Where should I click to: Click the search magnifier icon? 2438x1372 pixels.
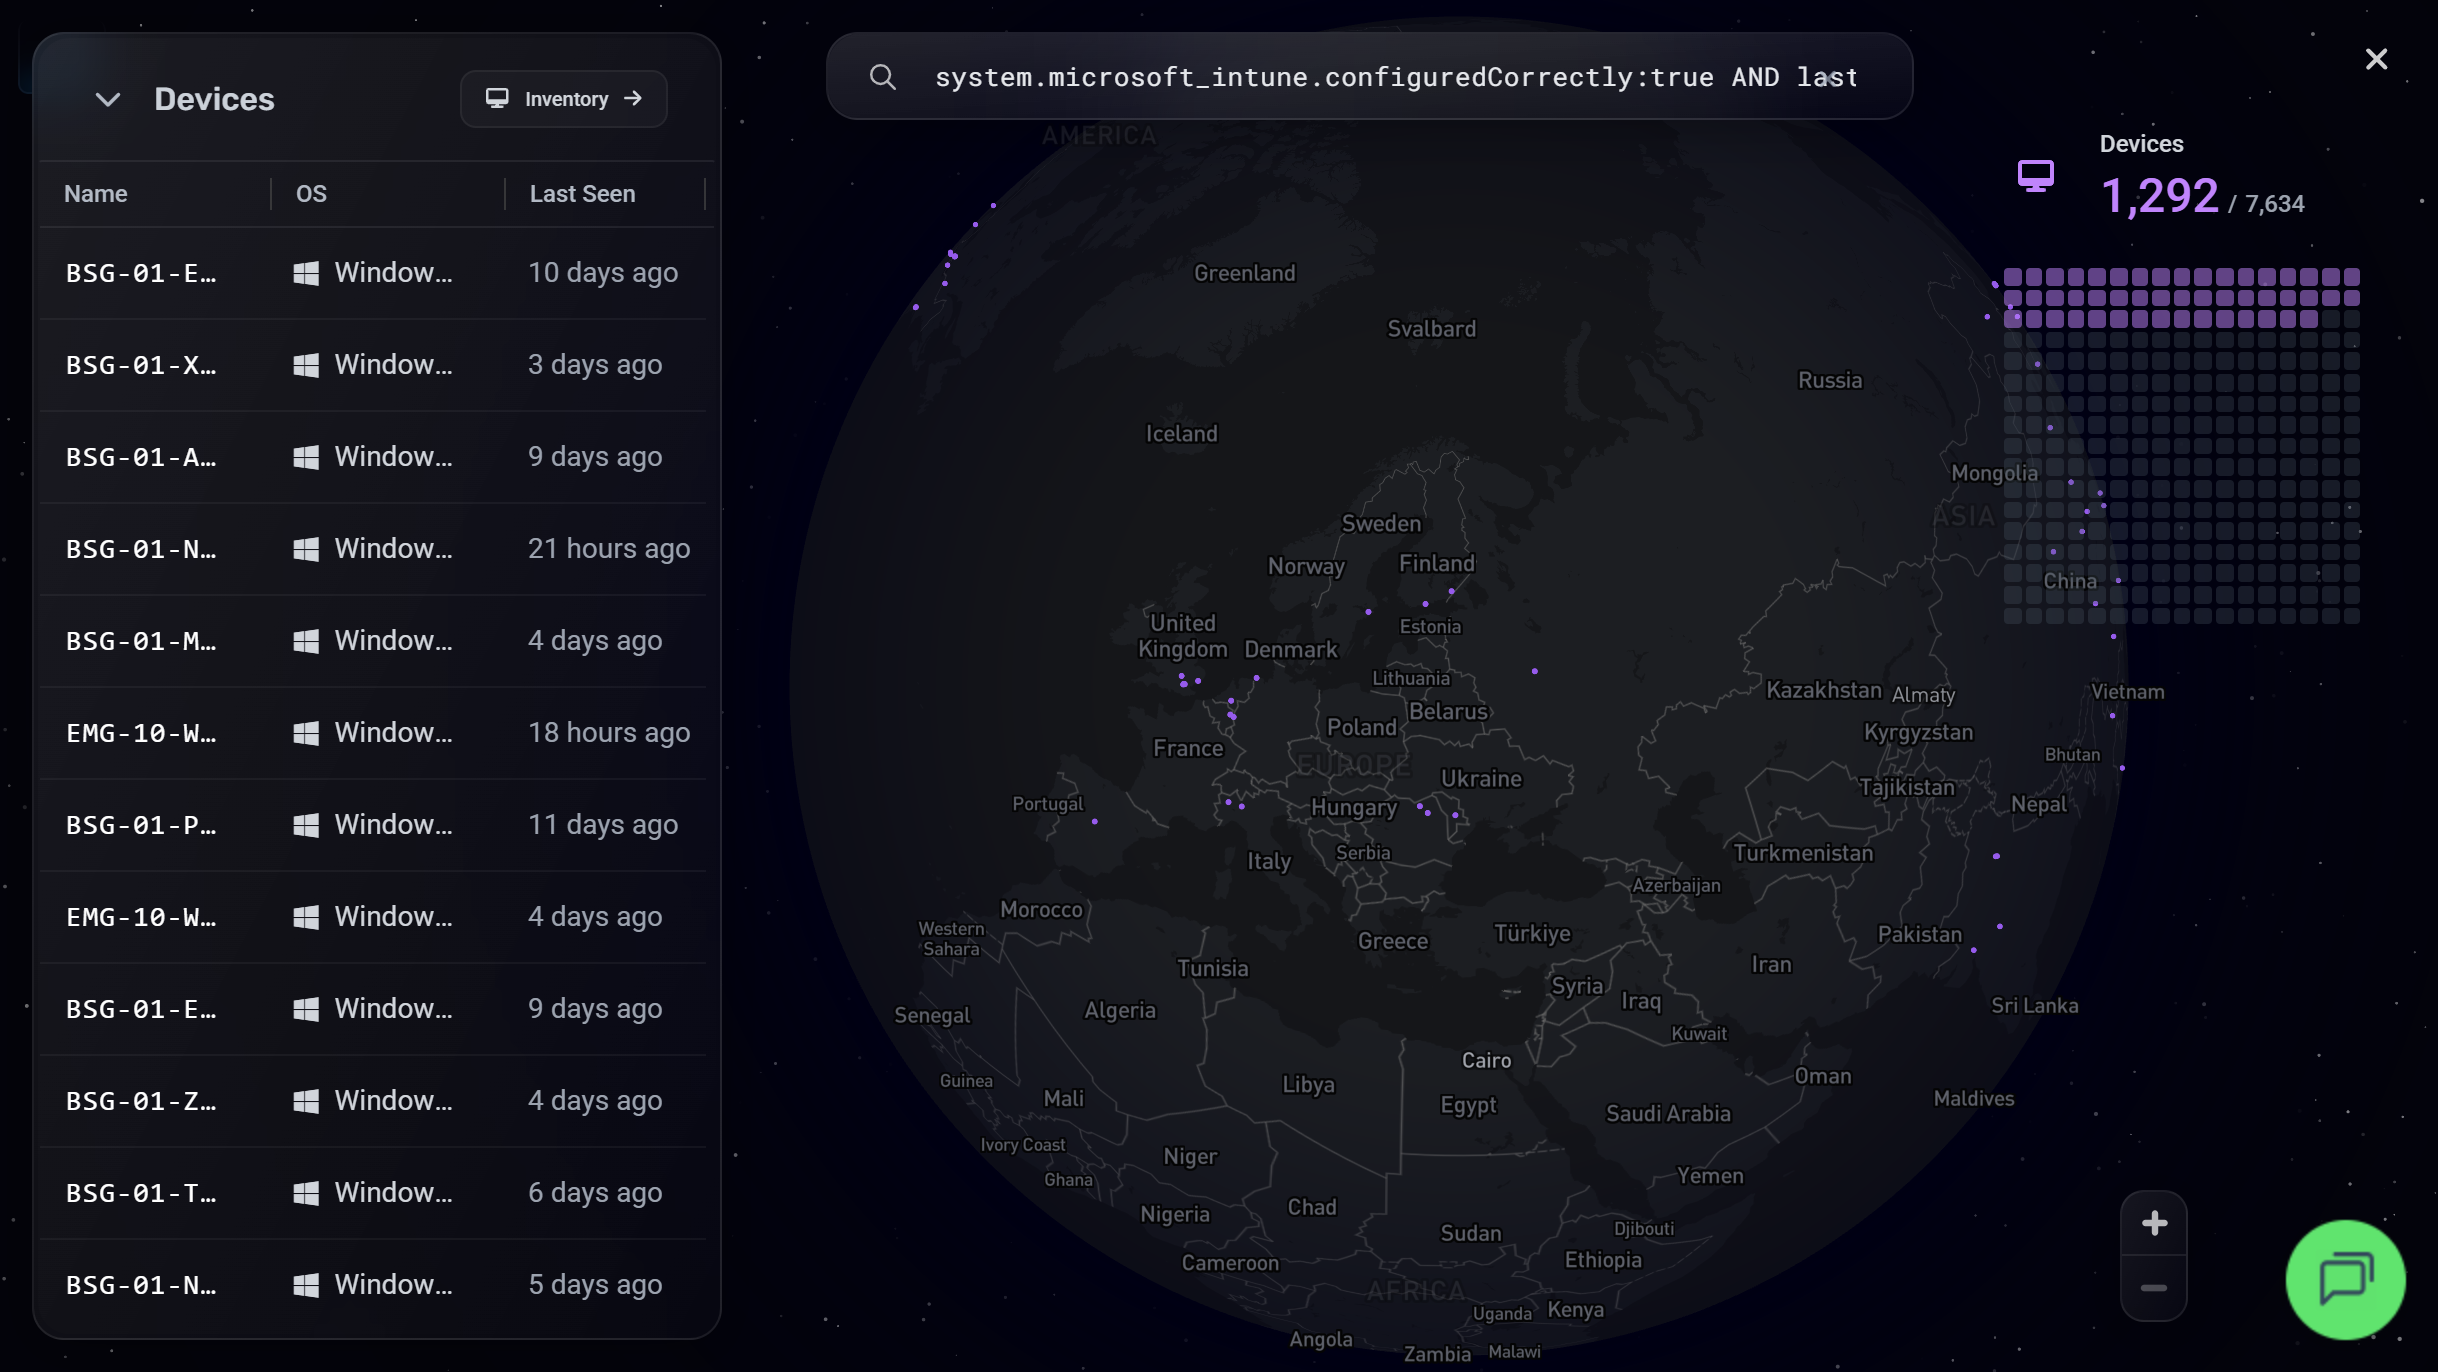(x=882, y=77)
